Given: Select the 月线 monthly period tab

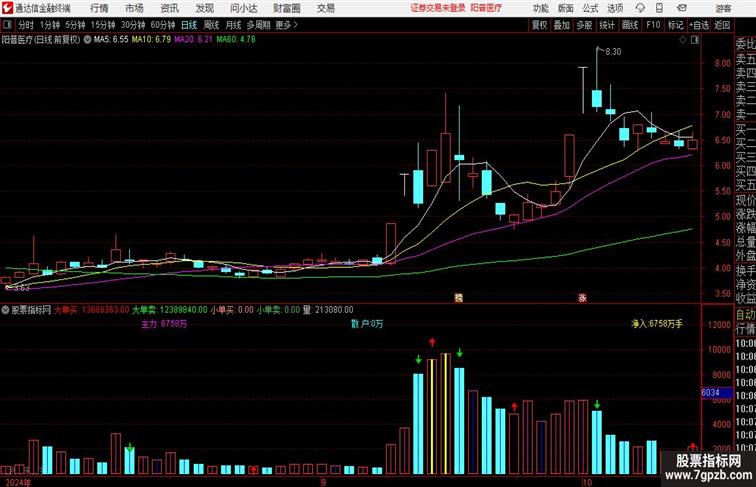Looking at the screenshot, I should tap(233, 25).
